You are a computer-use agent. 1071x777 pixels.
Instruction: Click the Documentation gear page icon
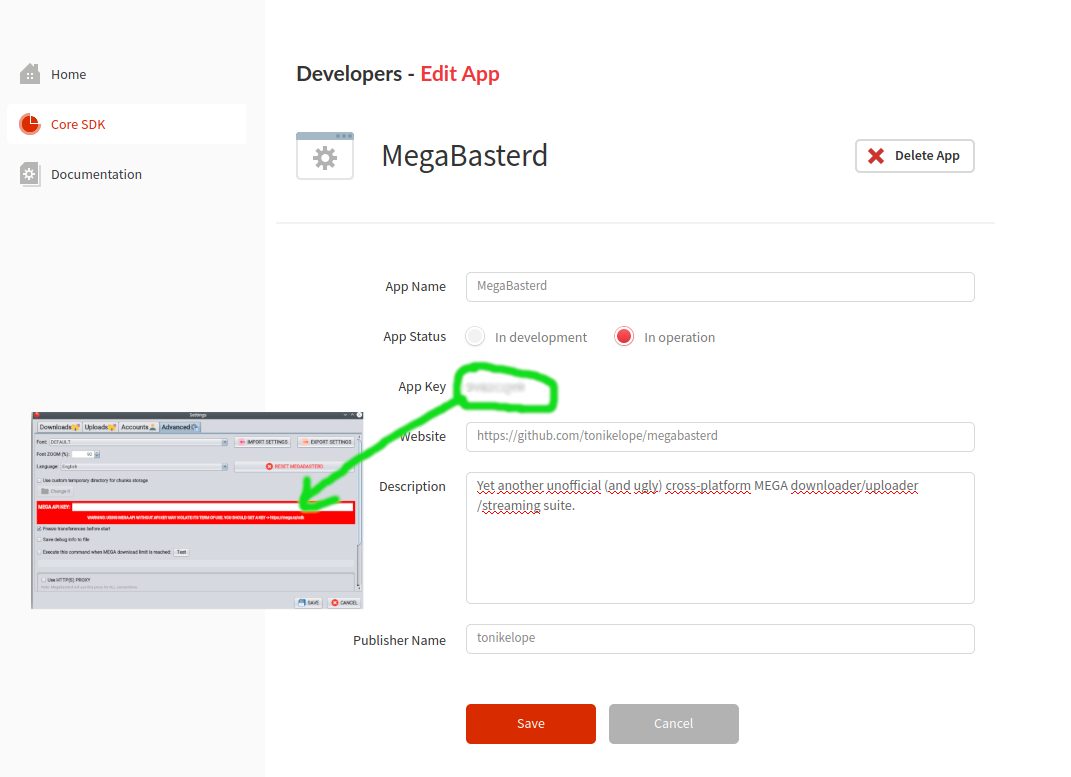coord(29,174)
